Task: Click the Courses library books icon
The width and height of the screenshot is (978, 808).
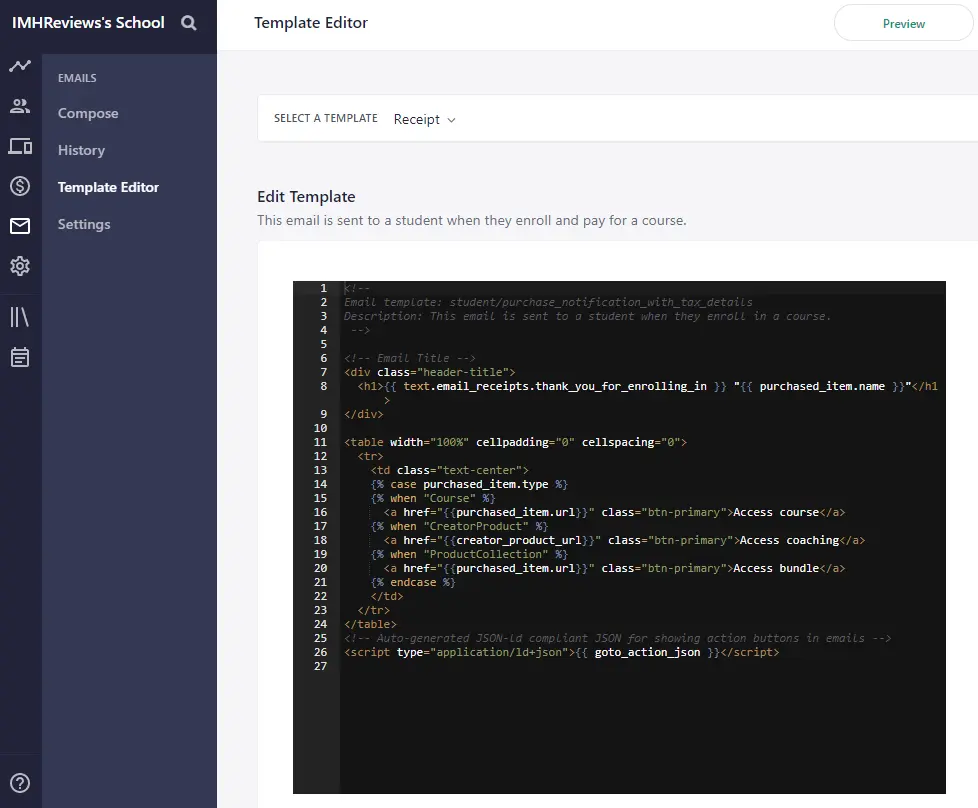Action: 20,317
